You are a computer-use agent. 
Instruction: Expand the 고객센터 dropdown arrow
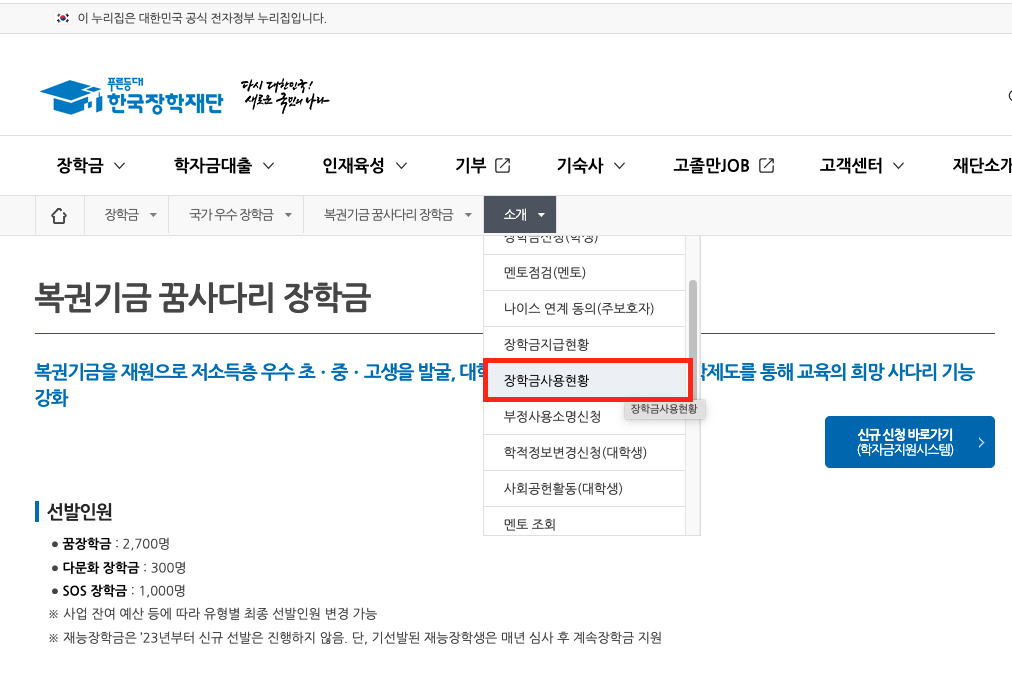pyautogui.click(x=899, y=166)
